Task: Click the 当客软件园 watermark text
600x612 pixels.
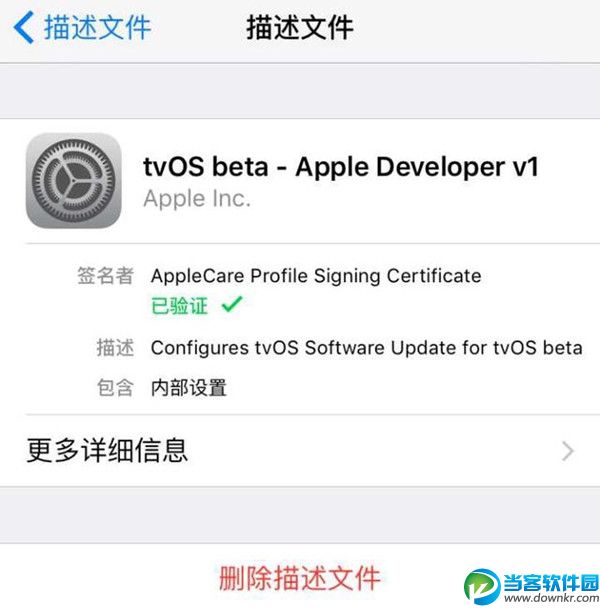Action: [x=551, y=583]
